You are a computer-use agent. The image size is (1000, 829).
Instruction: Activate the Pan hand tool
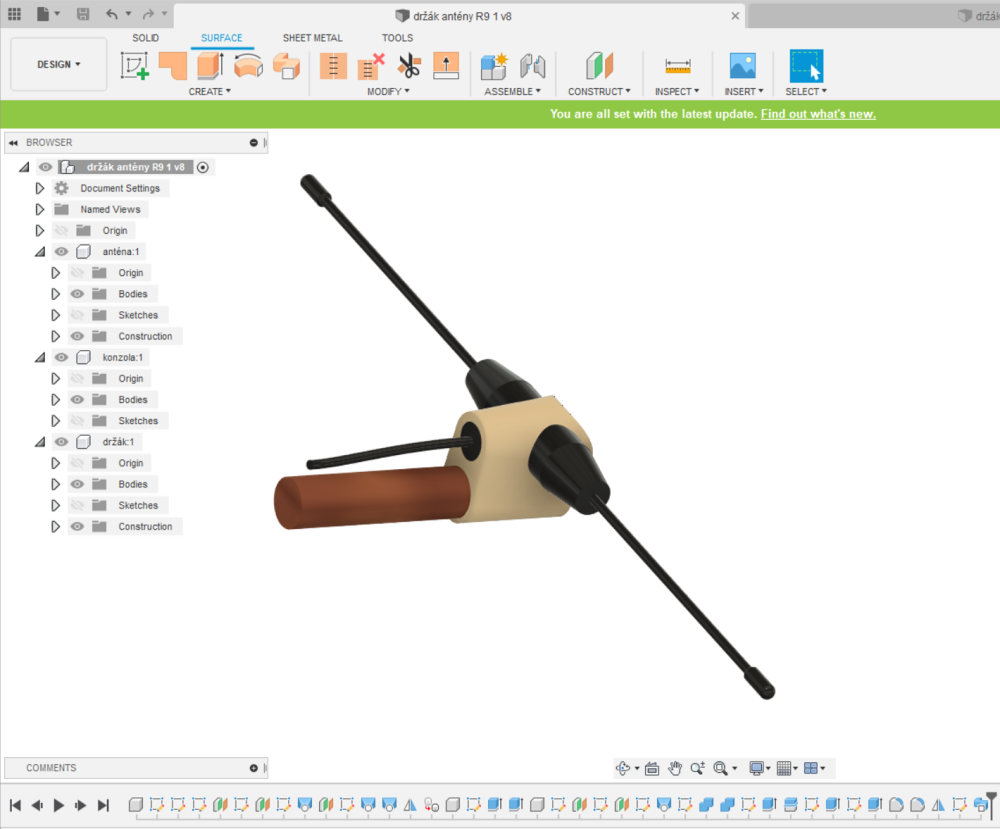click(675, 768)
